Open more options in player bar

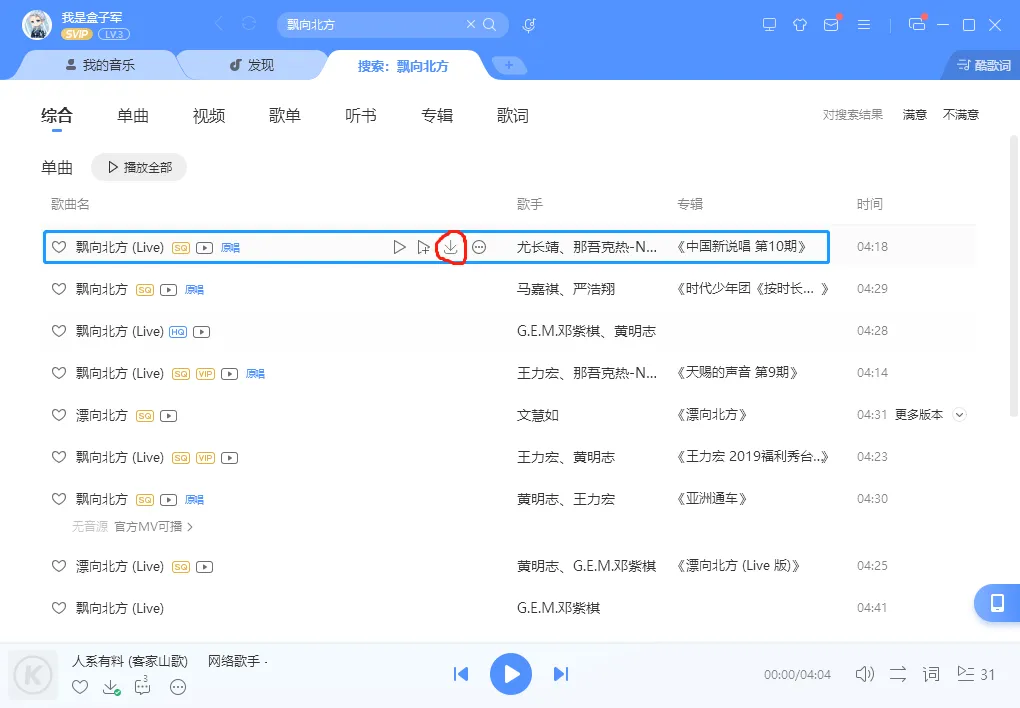coord(178,687)
